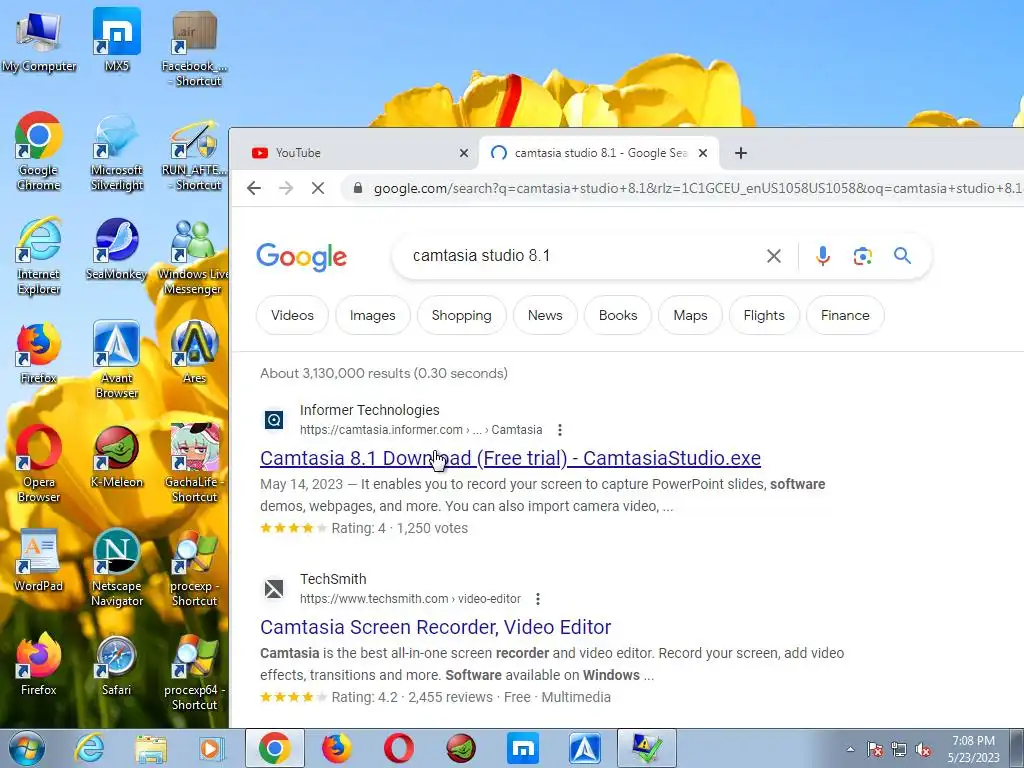Screen dimensions: 1024x768
Task: Select the Safari desktop icon
Action: click(117, 665)
